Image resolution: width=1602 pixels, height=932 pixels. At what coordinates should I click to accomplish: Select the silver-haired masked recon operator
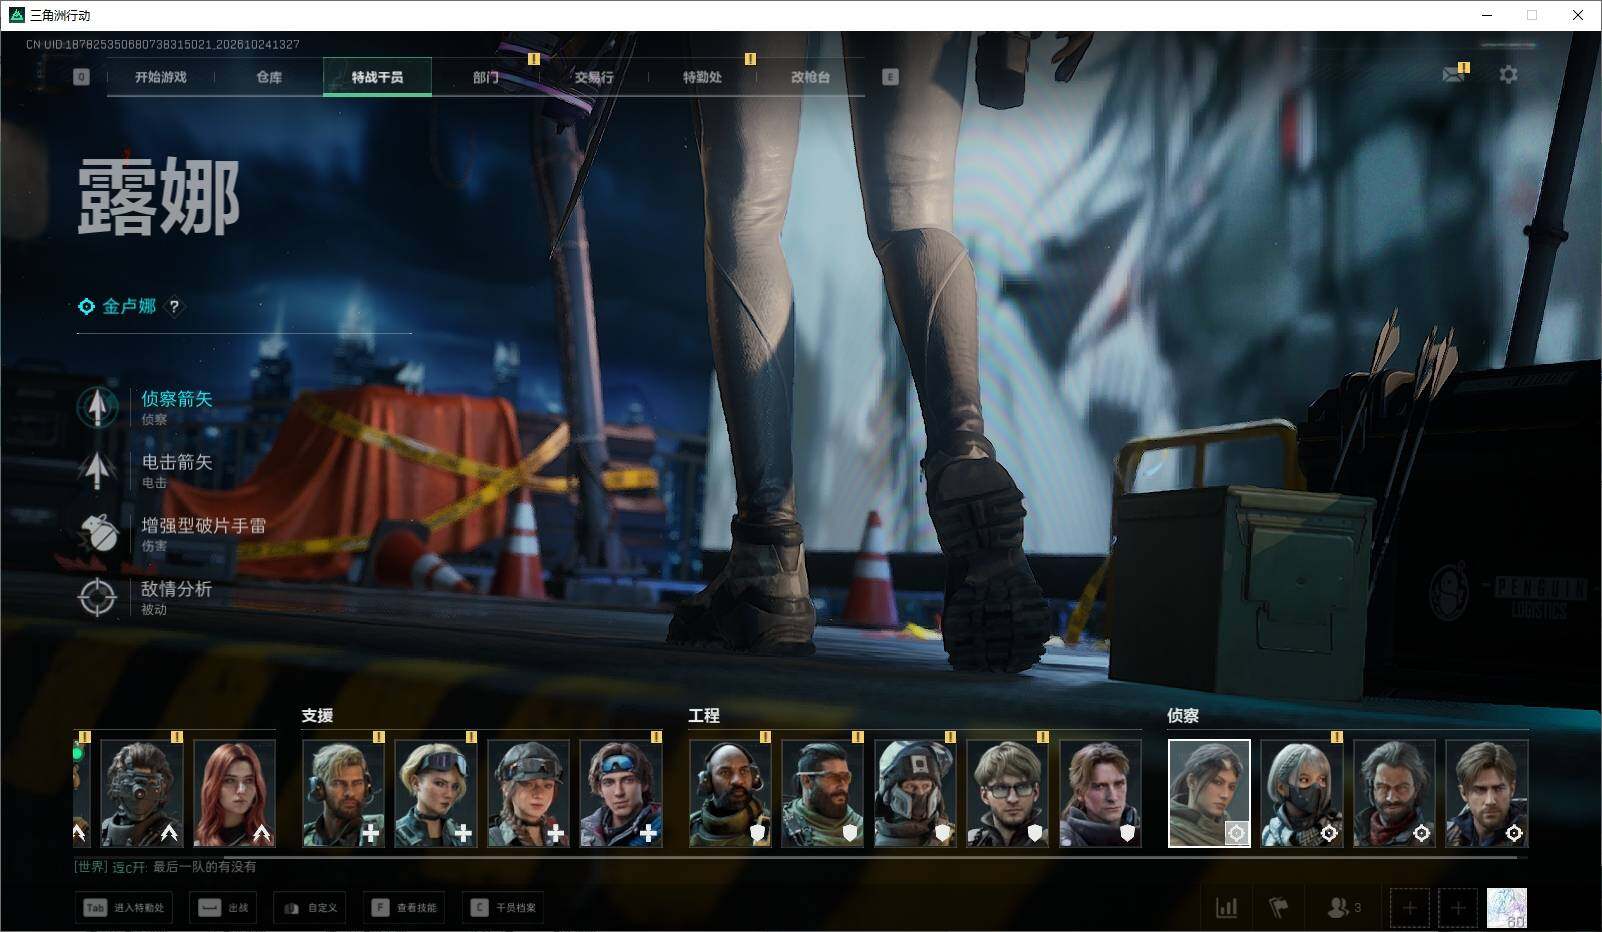(x=1302, y=793)
